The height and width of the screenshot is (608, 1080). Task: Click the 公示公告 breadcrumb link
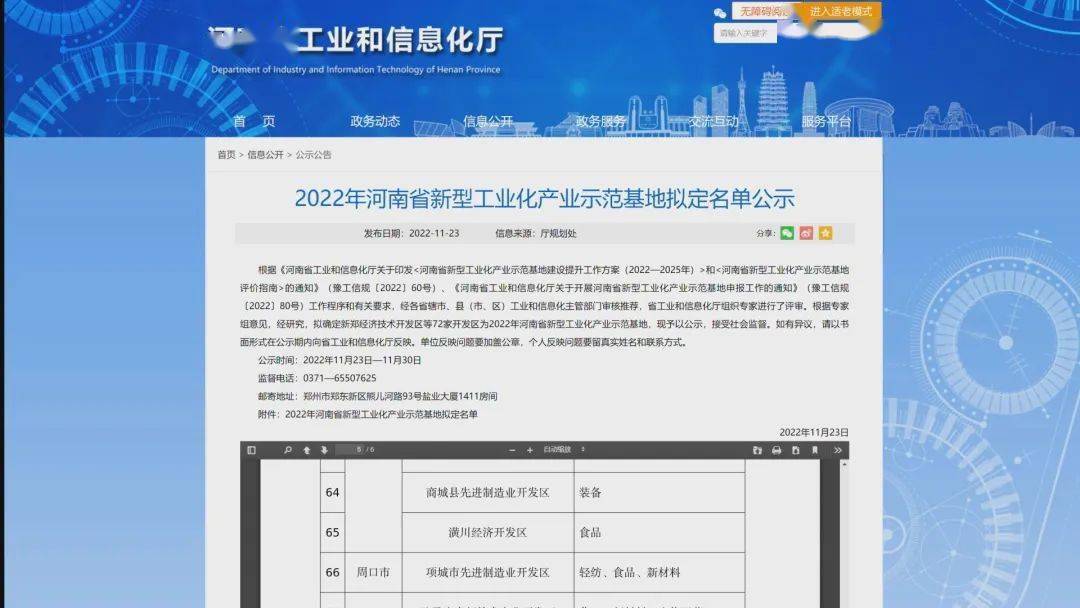313,155
